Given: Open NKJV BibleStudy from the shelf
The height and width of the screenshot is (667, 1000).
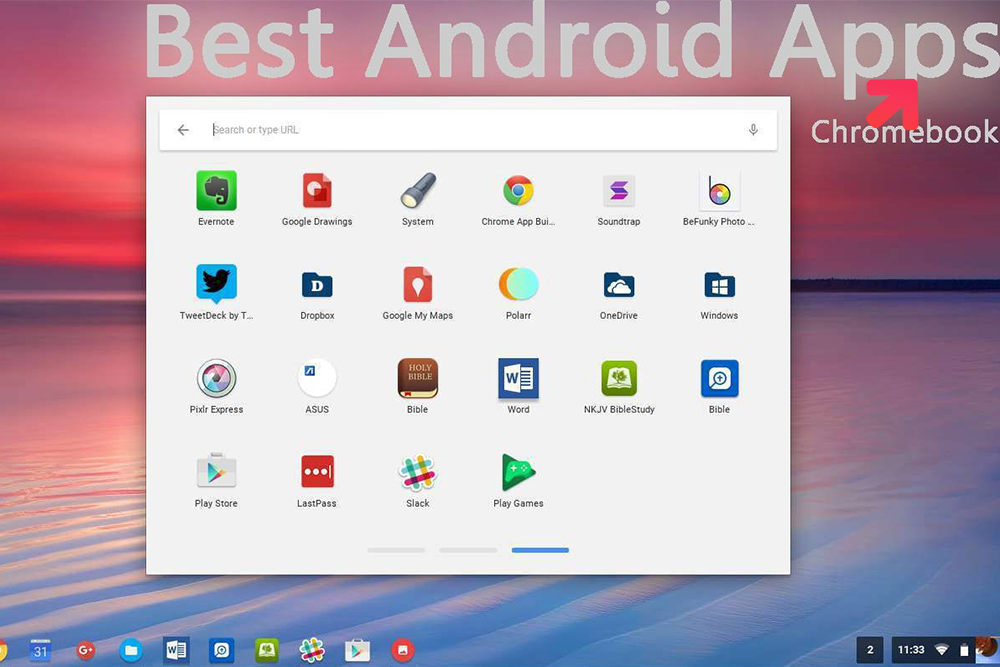Looking at the screenshot, I should coord(267,650).
